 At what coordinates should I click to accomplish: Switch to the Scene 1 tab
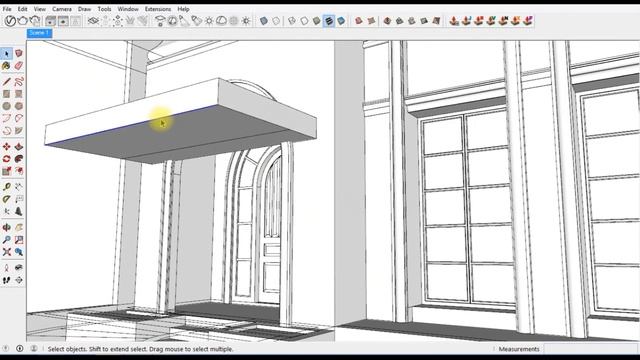coord(39,33)
